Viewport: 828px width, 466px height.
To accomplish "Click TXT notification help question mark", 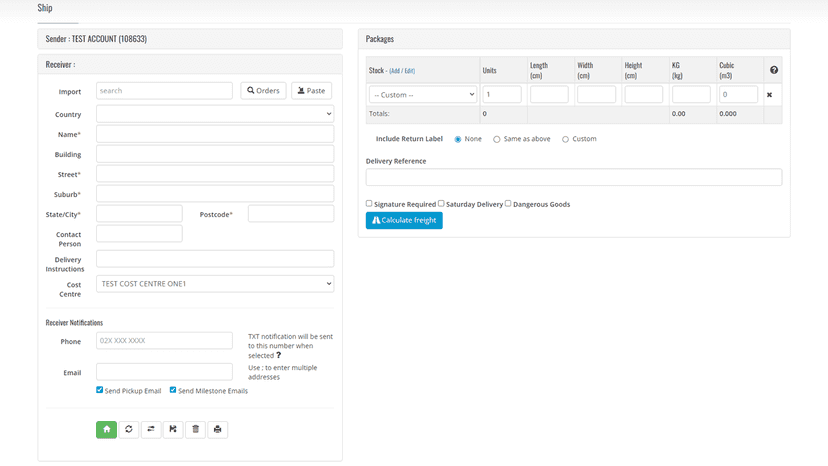I will [279, 355].
